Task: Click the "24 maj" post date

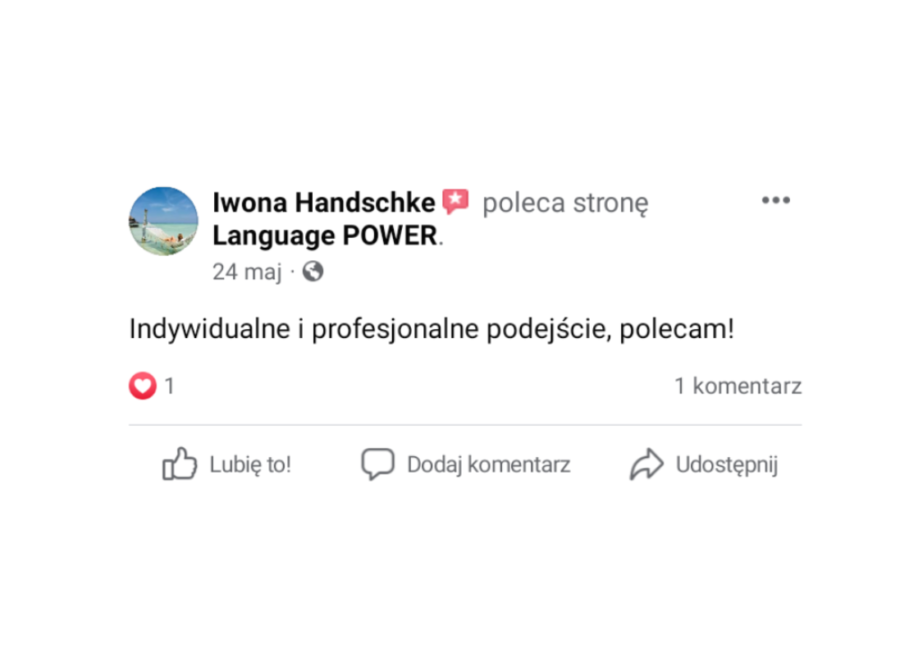Action: pyautogui.click(x=246, y=272)
